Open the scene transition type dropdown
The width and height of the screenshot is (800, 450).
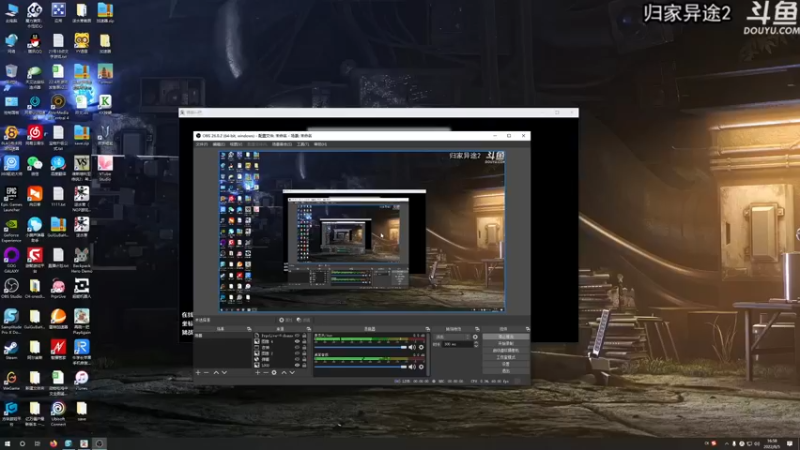pos(452,337)
